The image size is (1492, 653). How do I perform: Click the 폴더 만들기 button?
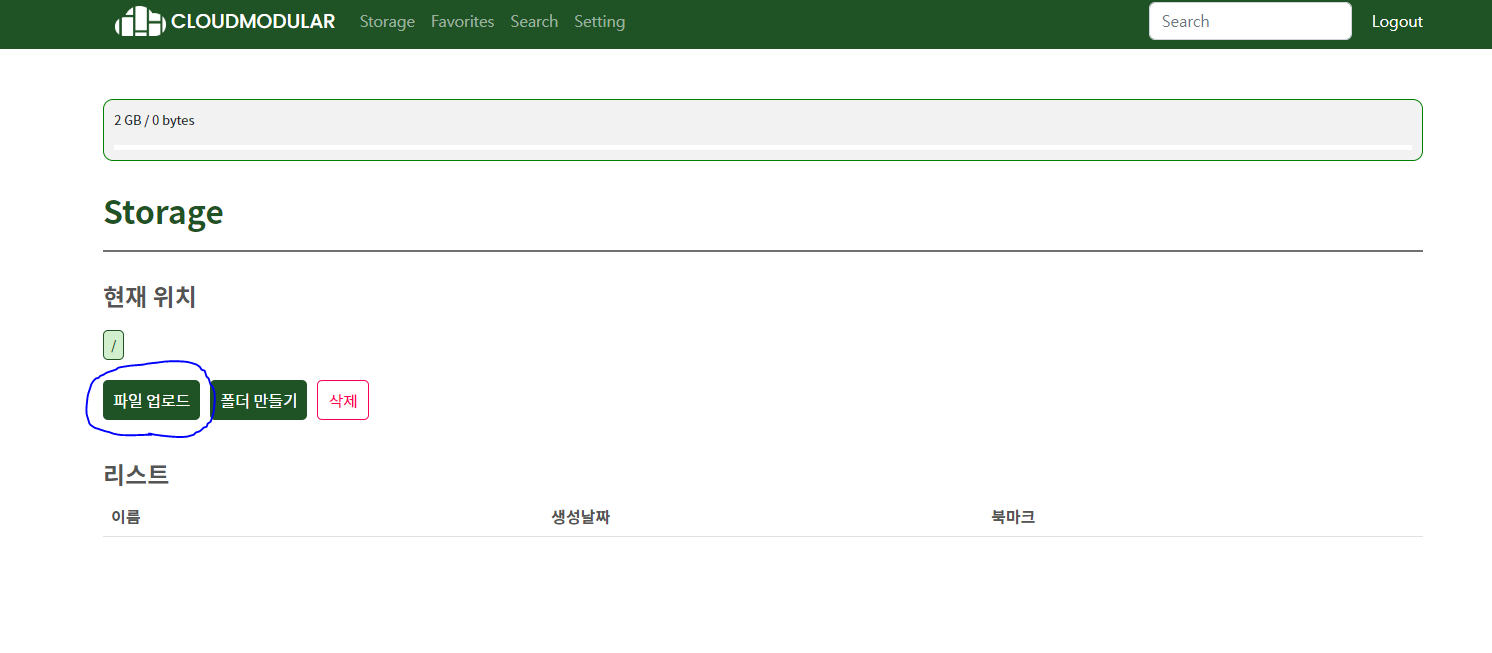pyautogui.click(x=259, y=400)
